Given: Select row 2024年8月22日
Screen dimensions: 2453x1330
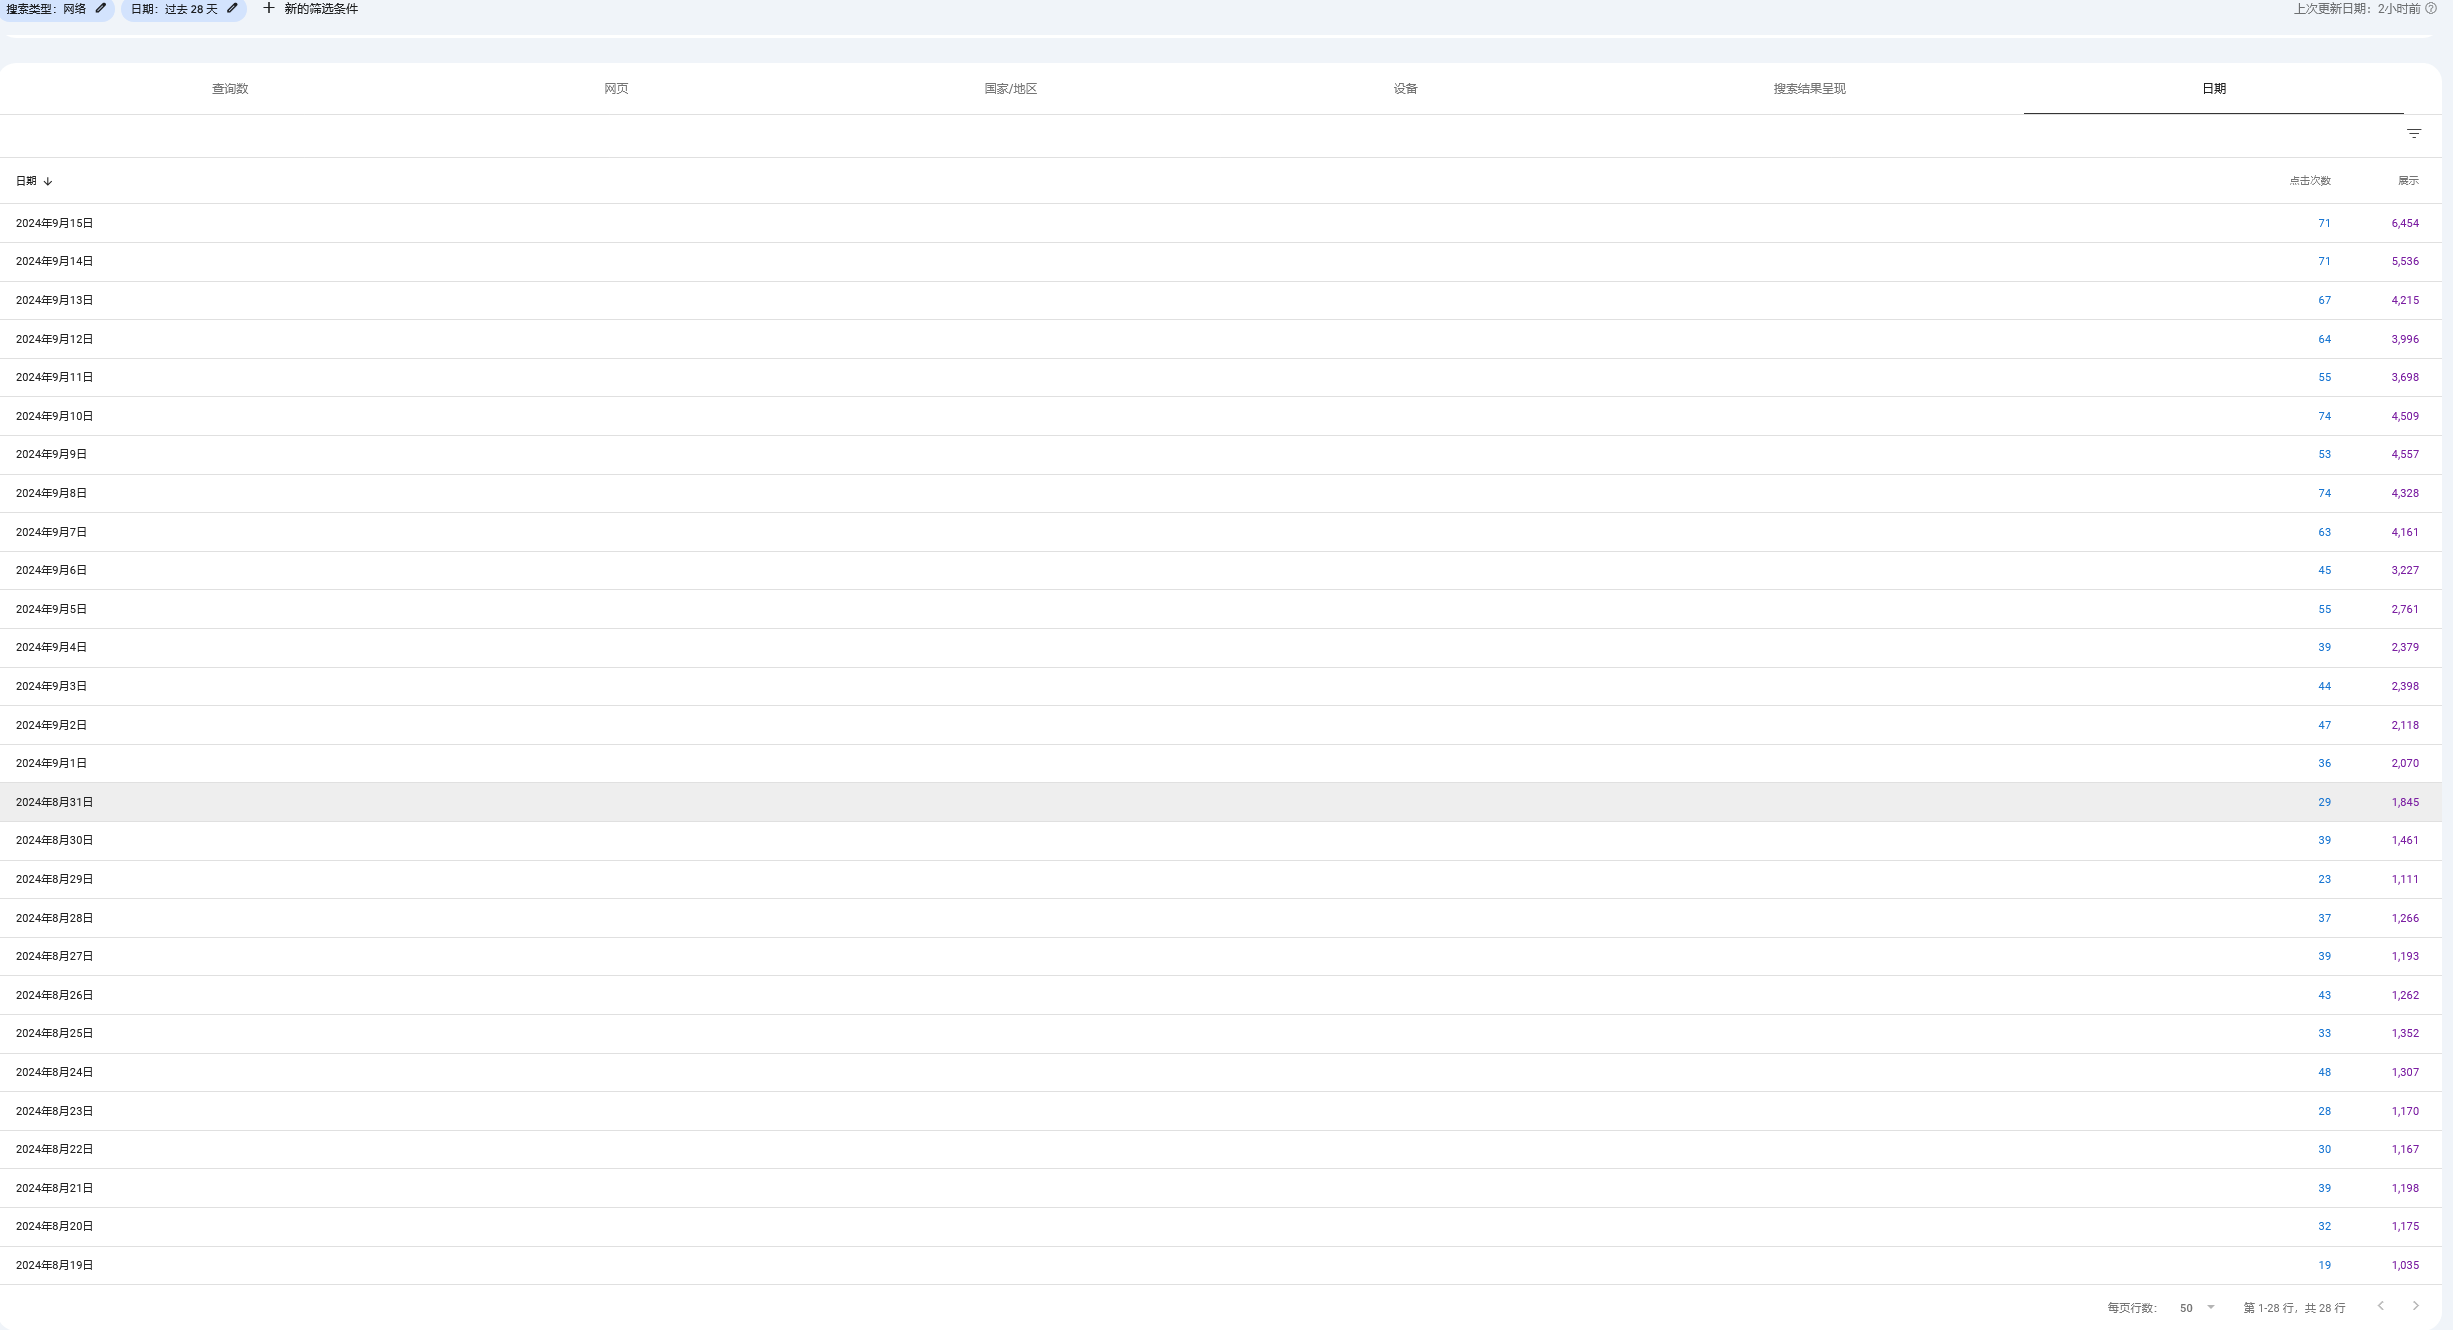Looking at the screenshot, I should pyautogui.click(x=1221, y=1149).
